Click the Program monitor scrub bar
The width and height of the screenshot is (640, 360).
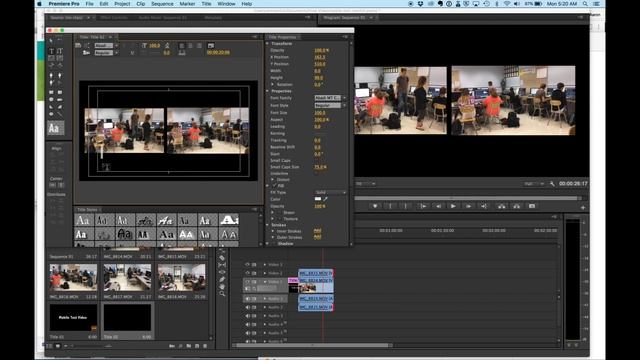coord(468,198)
